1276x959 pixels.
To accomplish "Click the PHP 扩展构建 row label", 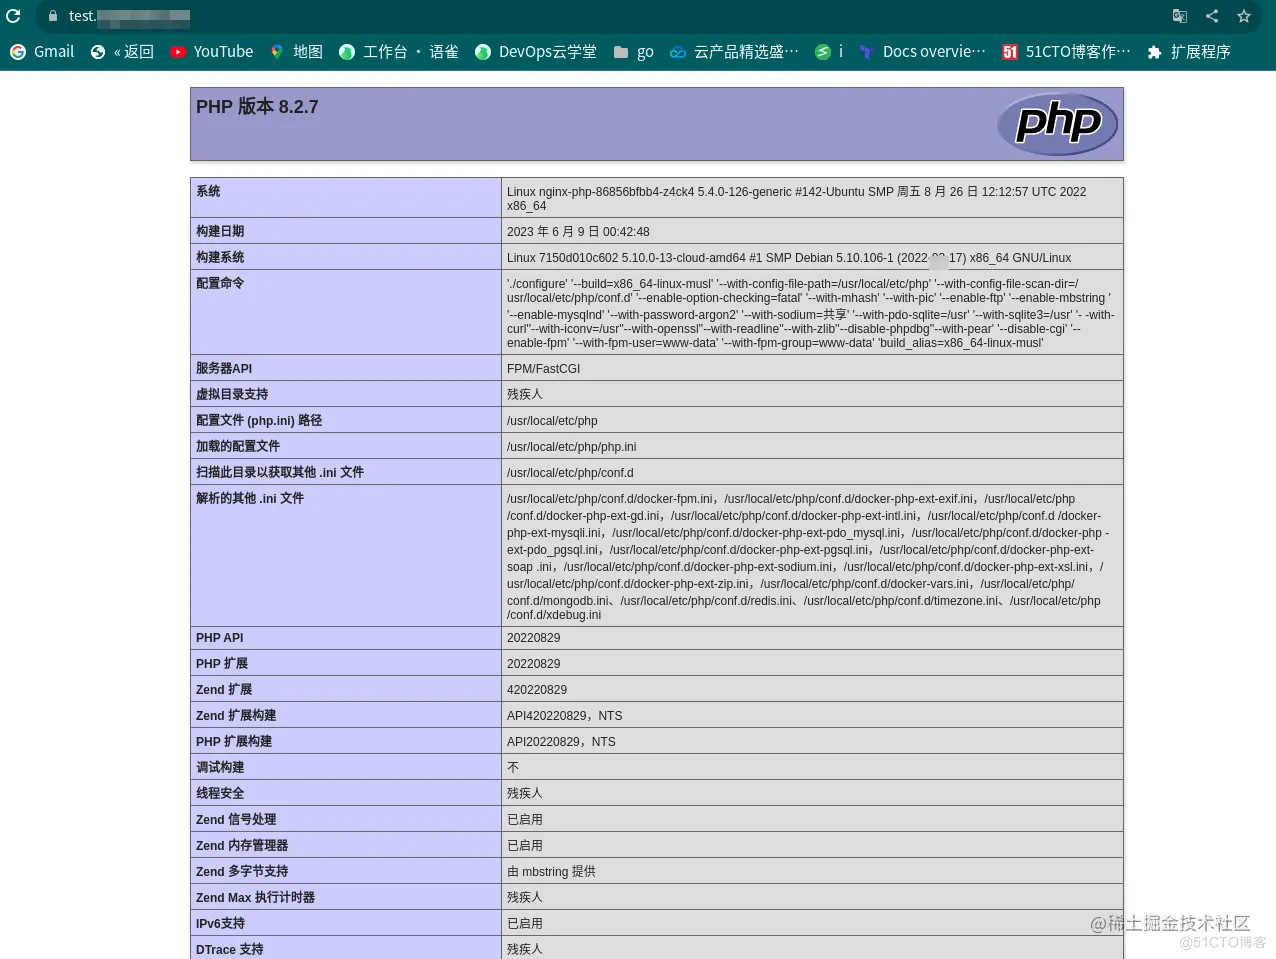I will pyautogui.click(x=234, y=742).
